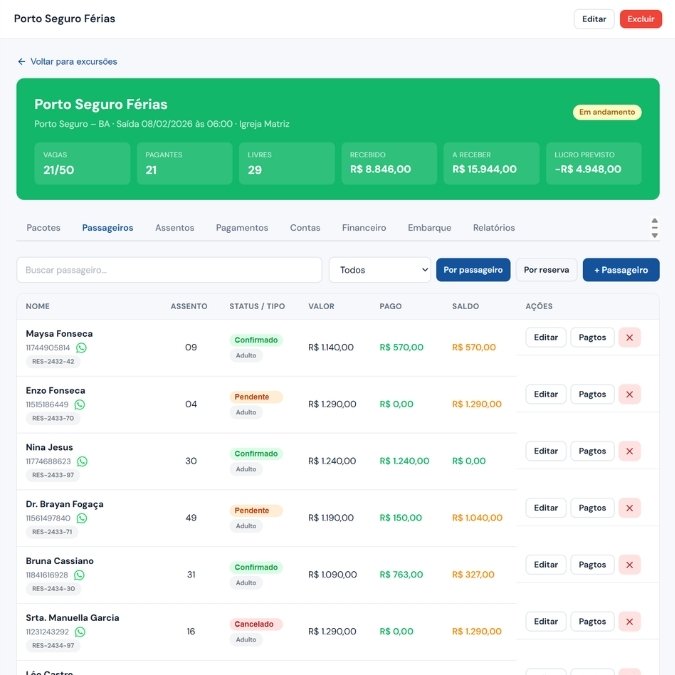675x675 pixels.
Task: Switch to the Financeiro tab
Action: [364, 228]
